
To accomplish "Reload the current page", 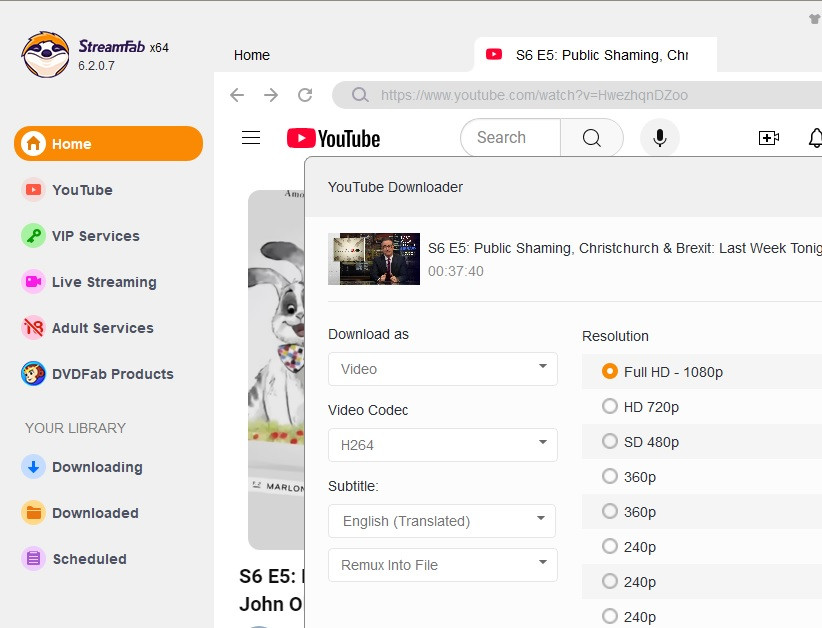I will point(305,95).
